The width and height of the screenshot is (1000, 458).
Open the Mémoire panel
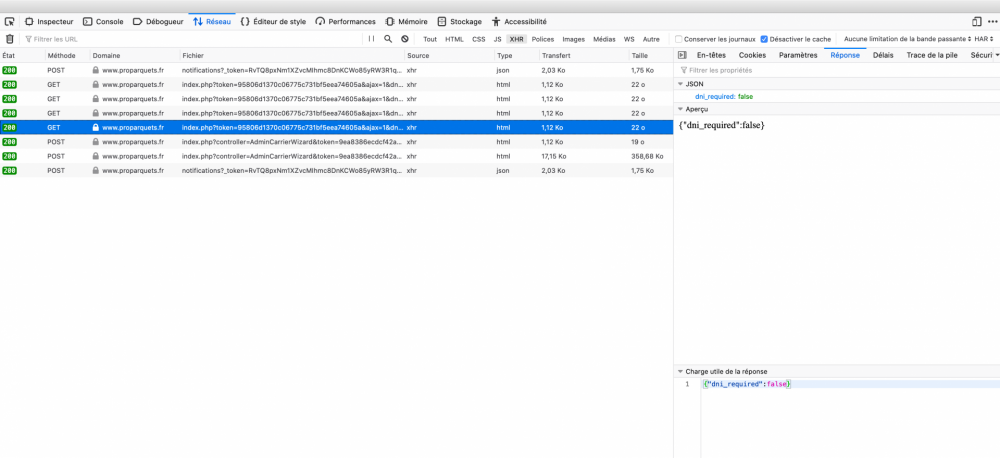[x=406, y=21]
